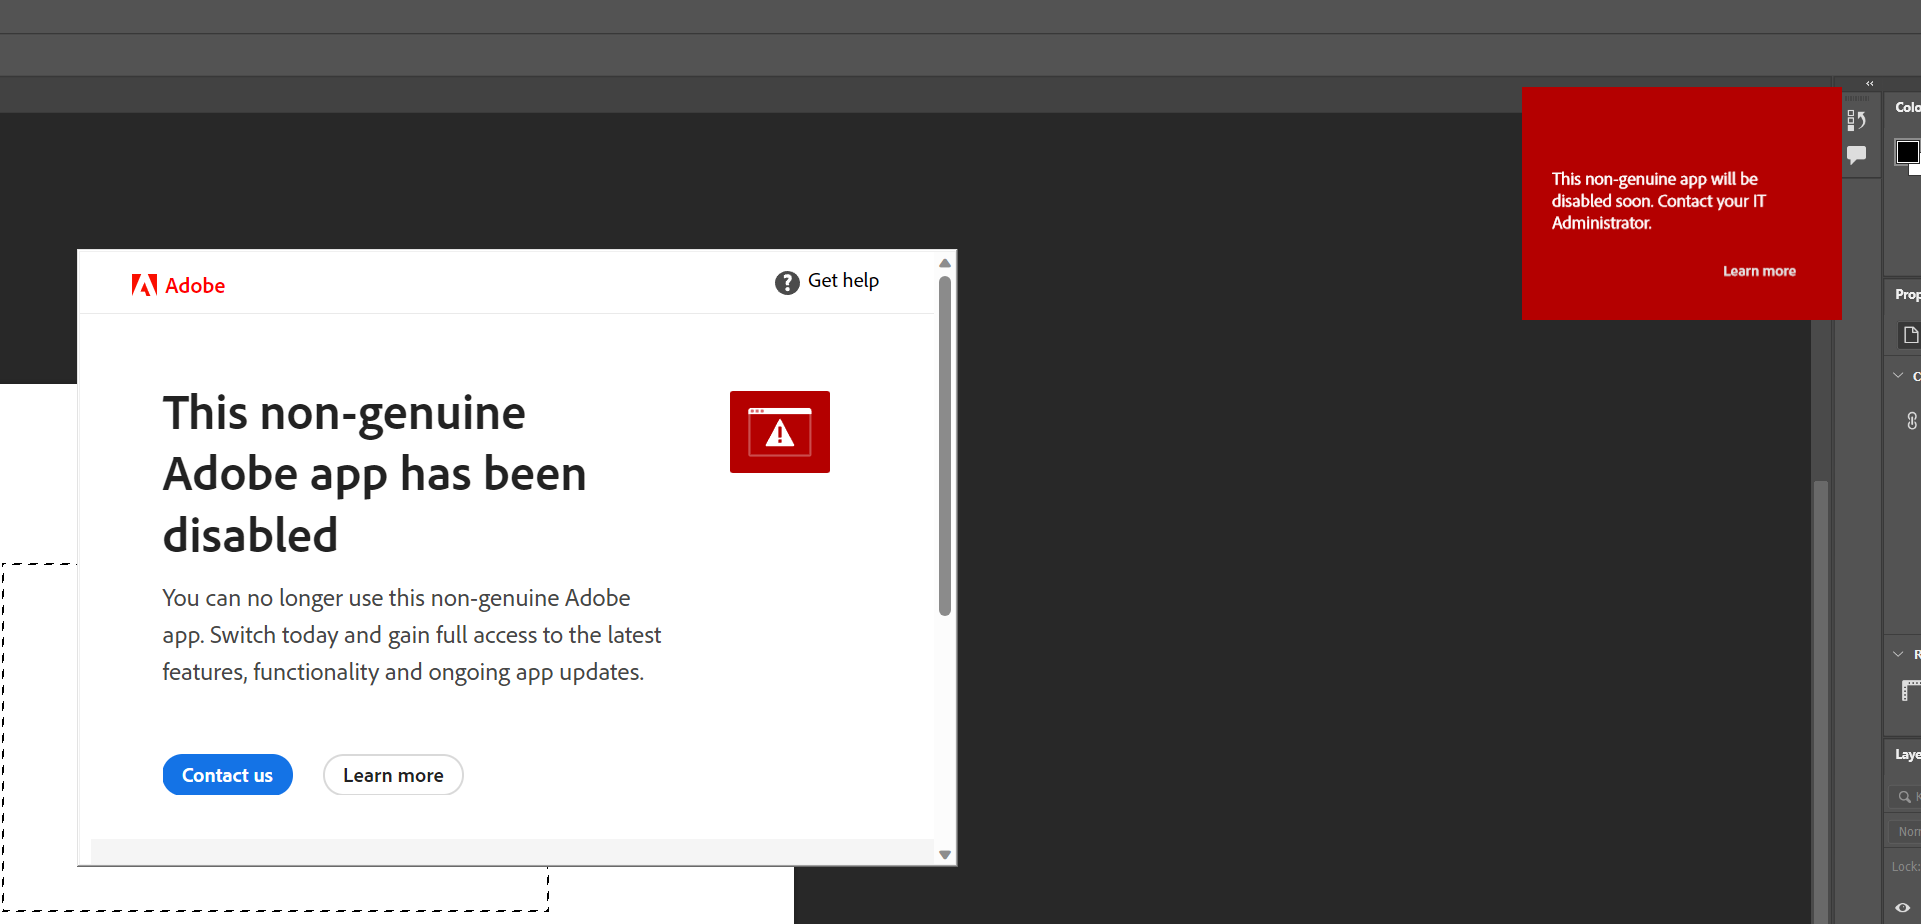This screenshot has height=924, width=1921.
Task: Click dialog scrollbar down arrow
Action: point(945,855)
